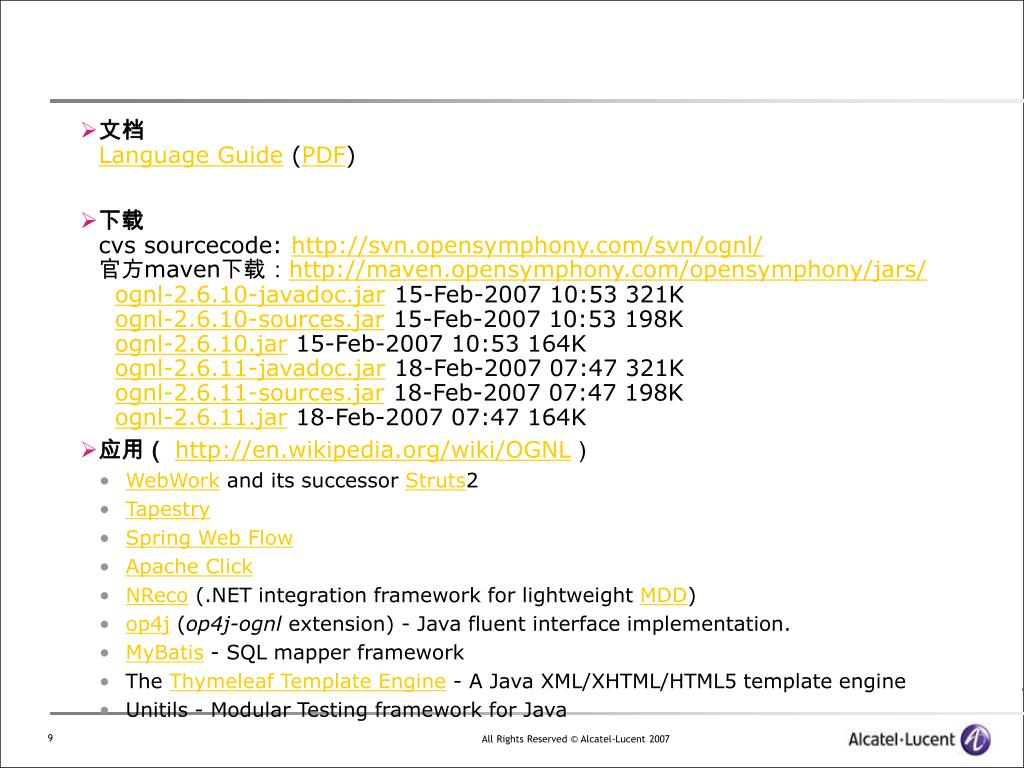Follow the WebWork link
The image size is (1024, 768).
pyautogui.click(x=172, y=481)
